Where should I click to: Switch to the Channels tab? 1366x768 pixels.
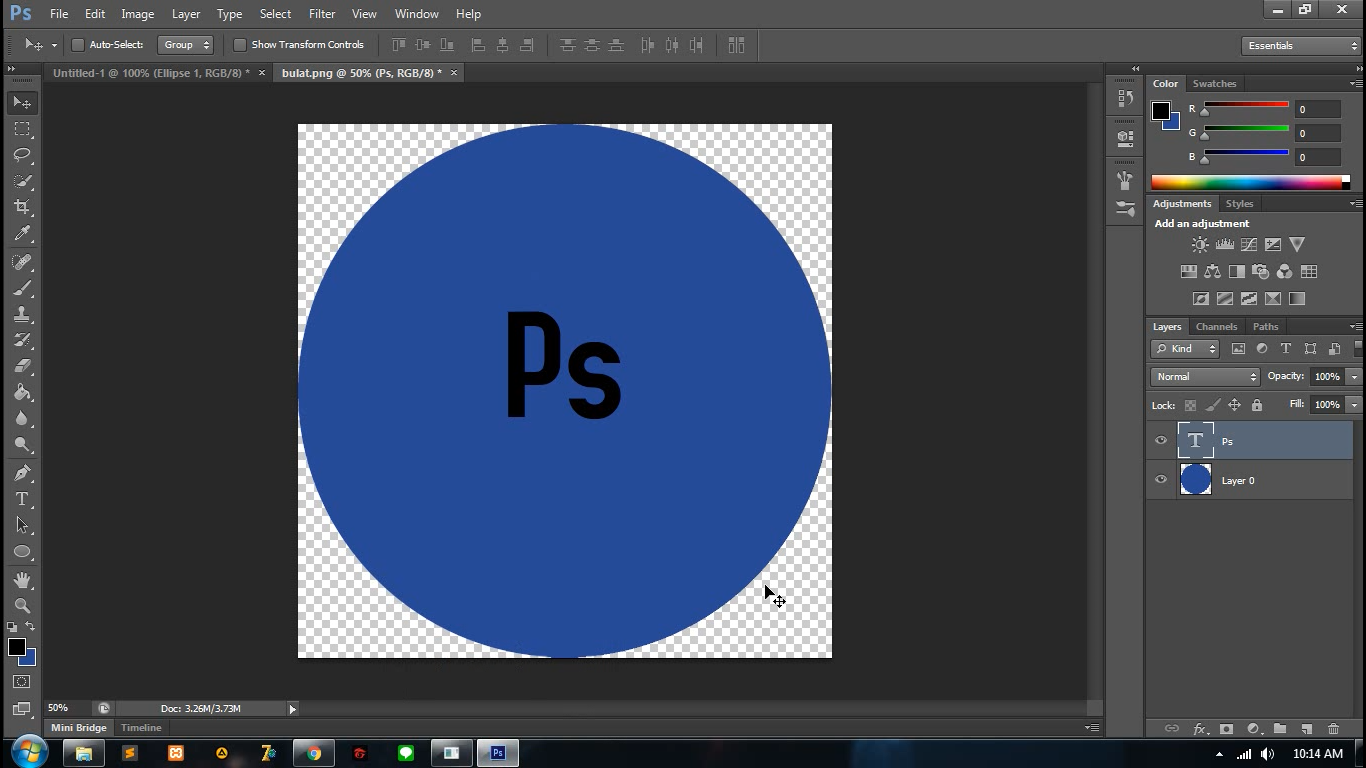coord(1216,327)
